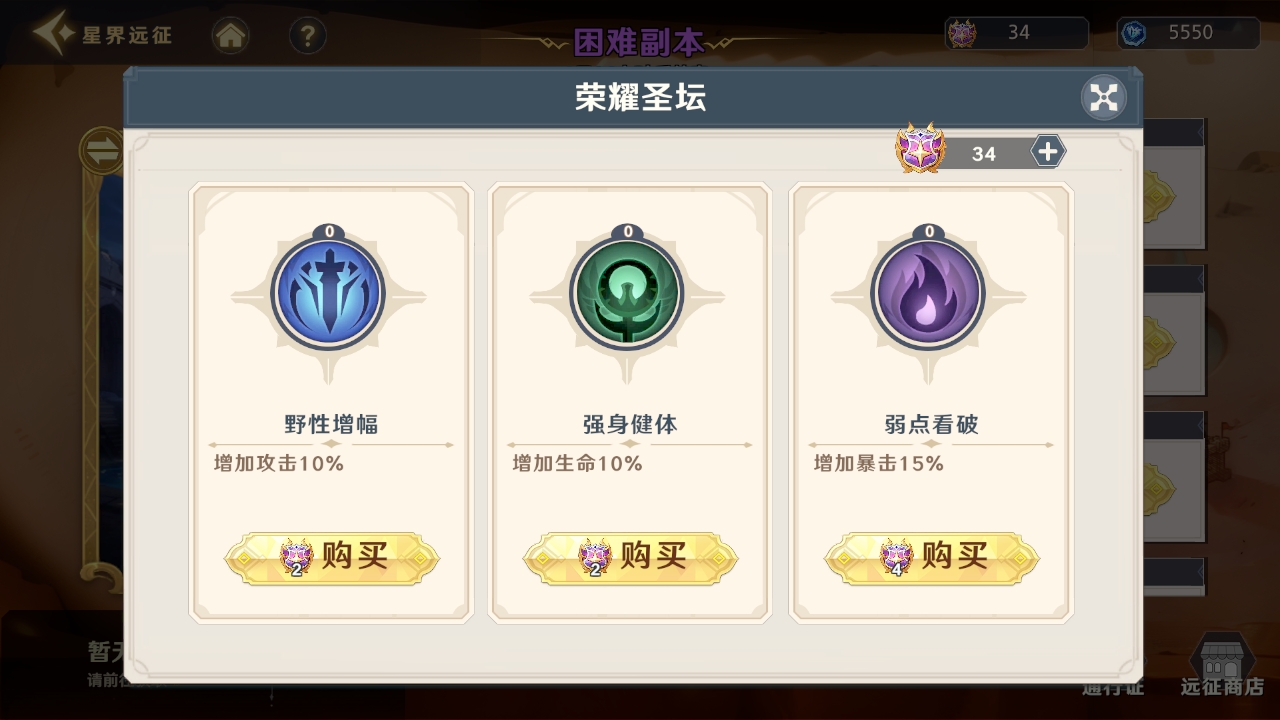Tap the purple flame 弱点看破 icon
Viewport: 1280px width, 720px height.
(x=928, y=294)
